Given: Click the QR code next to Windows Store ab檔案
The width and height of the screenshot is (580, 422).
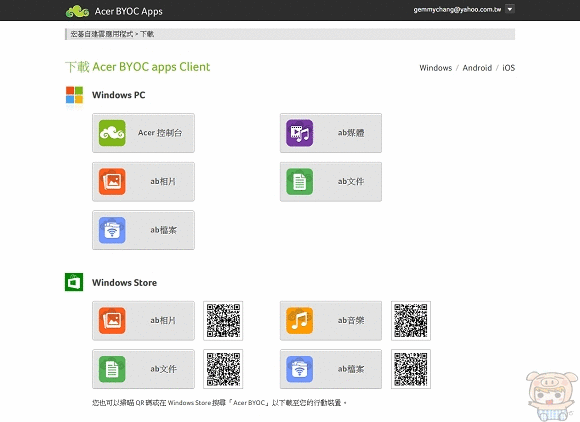Looking at the screenshot, I should tap(411, 369).
